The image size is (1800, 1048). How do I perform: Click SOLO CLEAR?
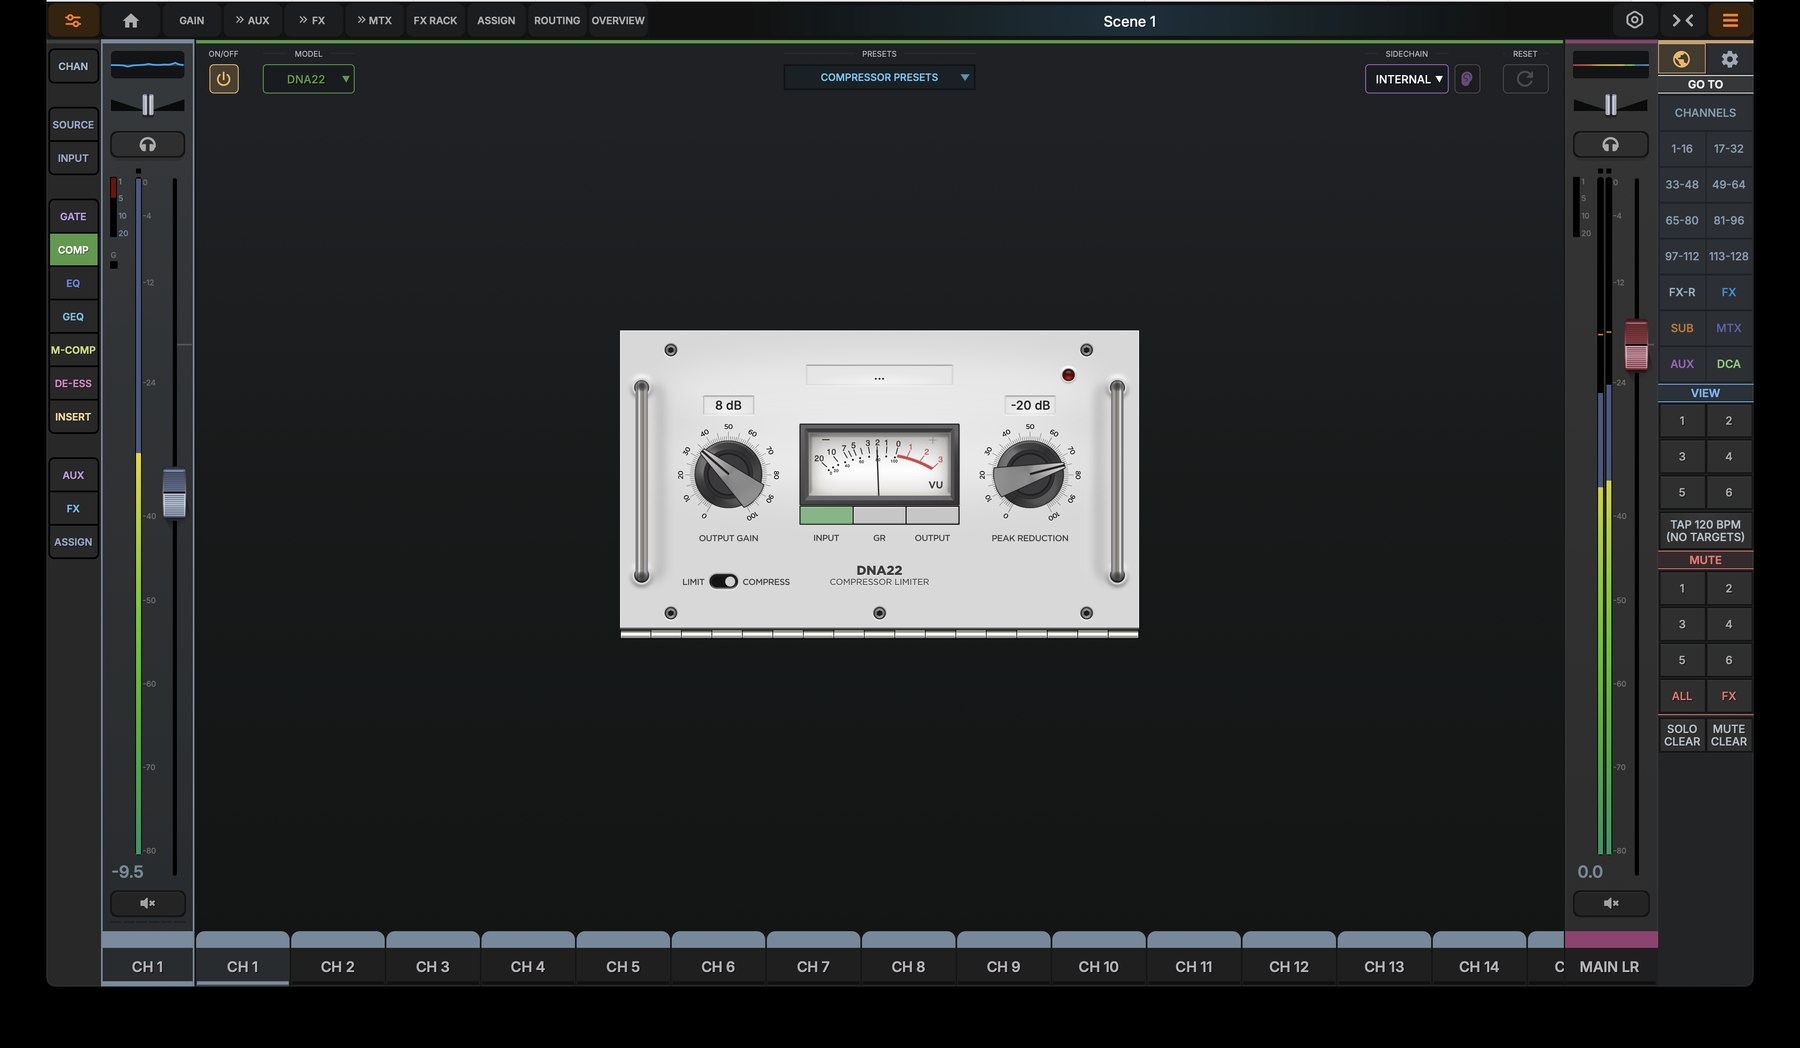(x=1682, y=735)
